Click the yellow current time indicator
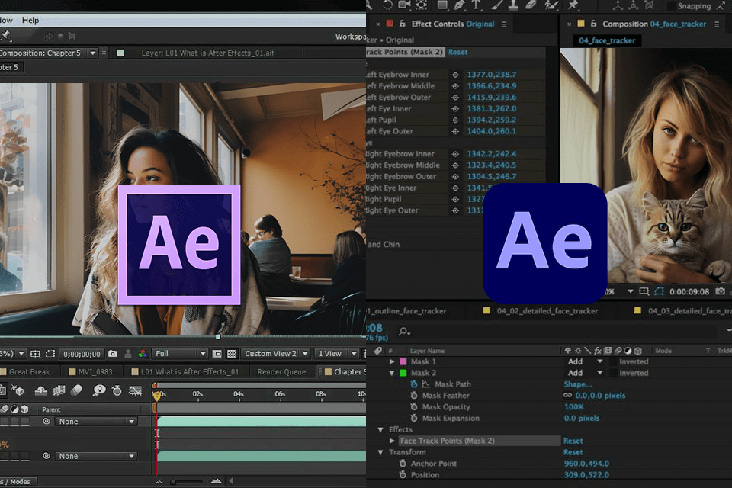The height and width of the screenshot is (488, 732). 157,396
